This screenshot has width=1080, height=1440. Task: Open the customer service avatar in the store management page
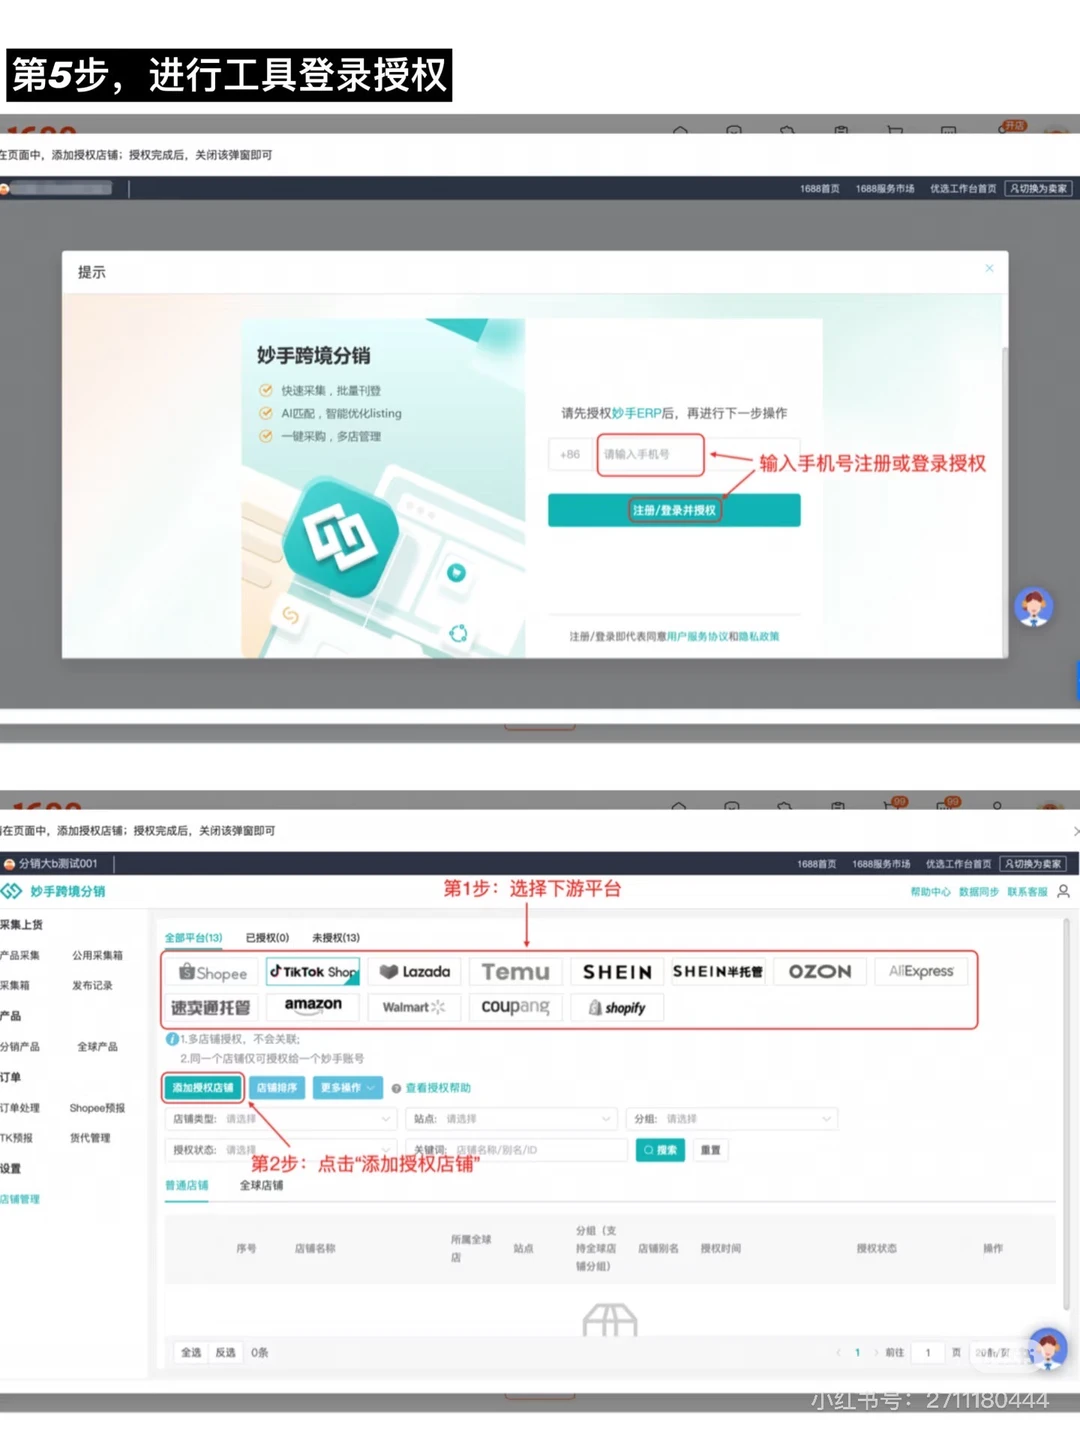(1046, 1348)
